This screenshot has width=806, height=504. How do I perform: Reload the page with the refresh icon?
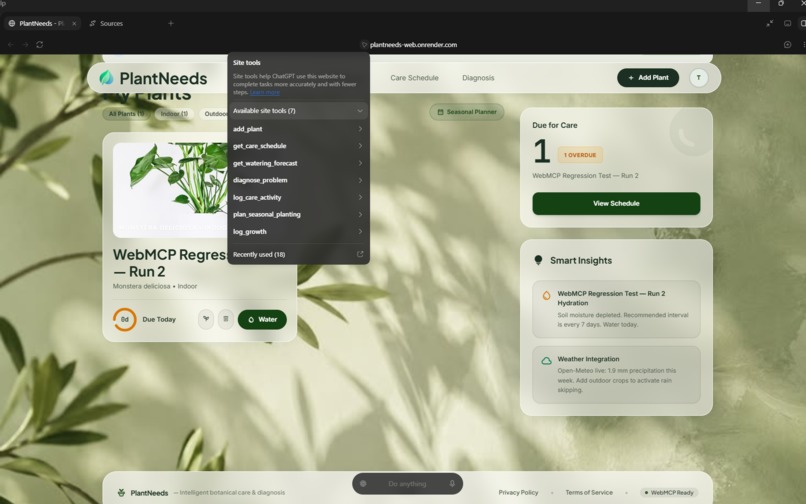pyautogui.click(x=40, y=45)
